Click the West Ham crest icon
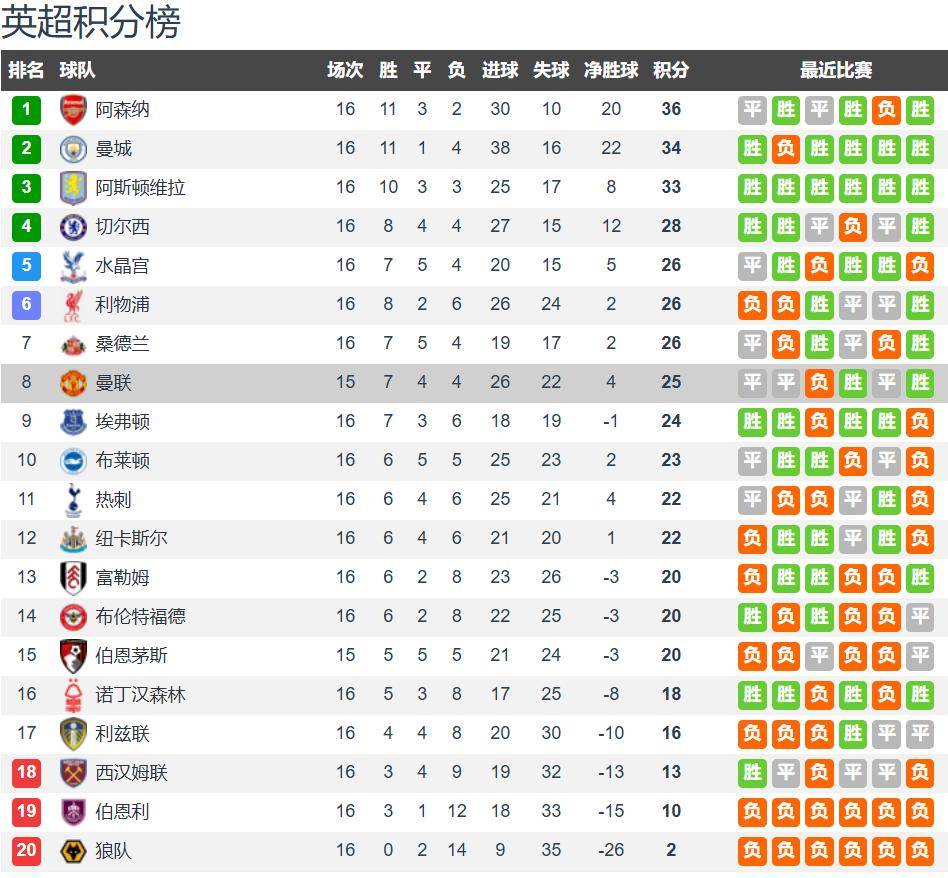Screen dimensions: 948x878 (74, 772)
